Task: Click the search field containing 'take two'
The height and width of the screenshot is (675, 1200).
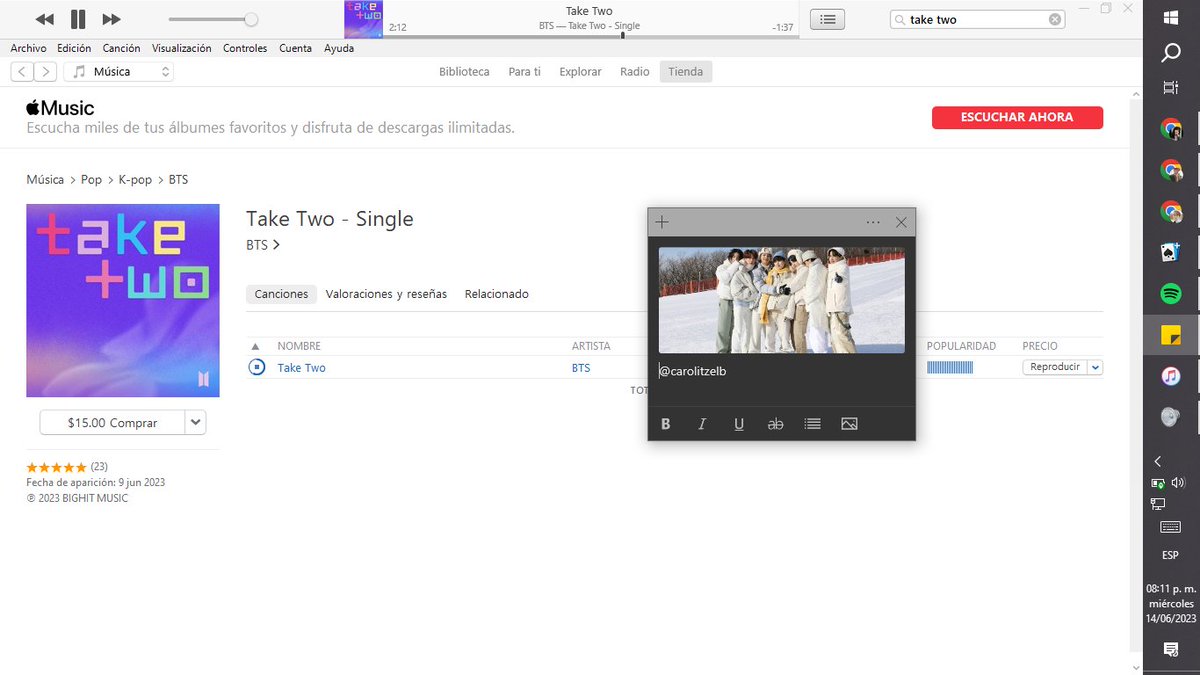Action: point(978,19)
